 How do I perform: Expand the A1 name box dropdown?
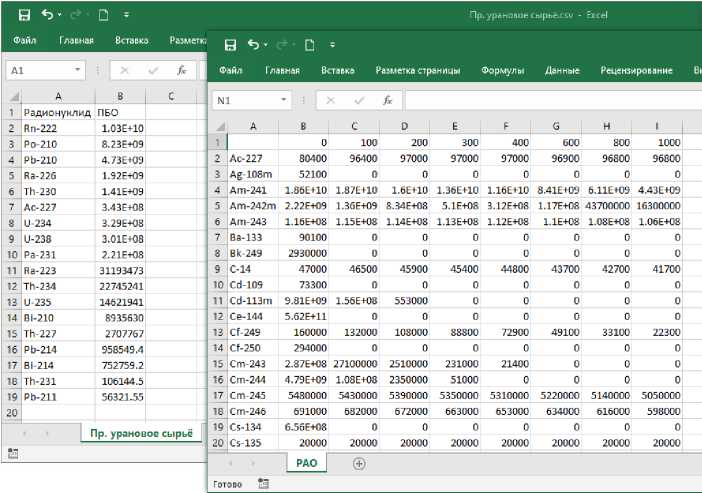(x=77, y=71)
